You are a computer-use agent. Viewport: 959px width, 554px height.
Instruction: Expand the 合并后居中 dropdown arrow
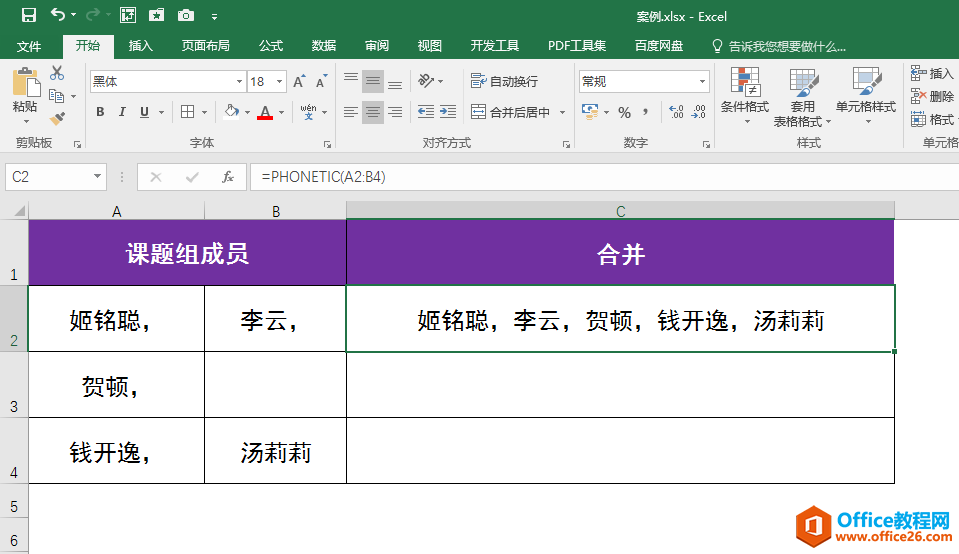click(x=562, y=113)
